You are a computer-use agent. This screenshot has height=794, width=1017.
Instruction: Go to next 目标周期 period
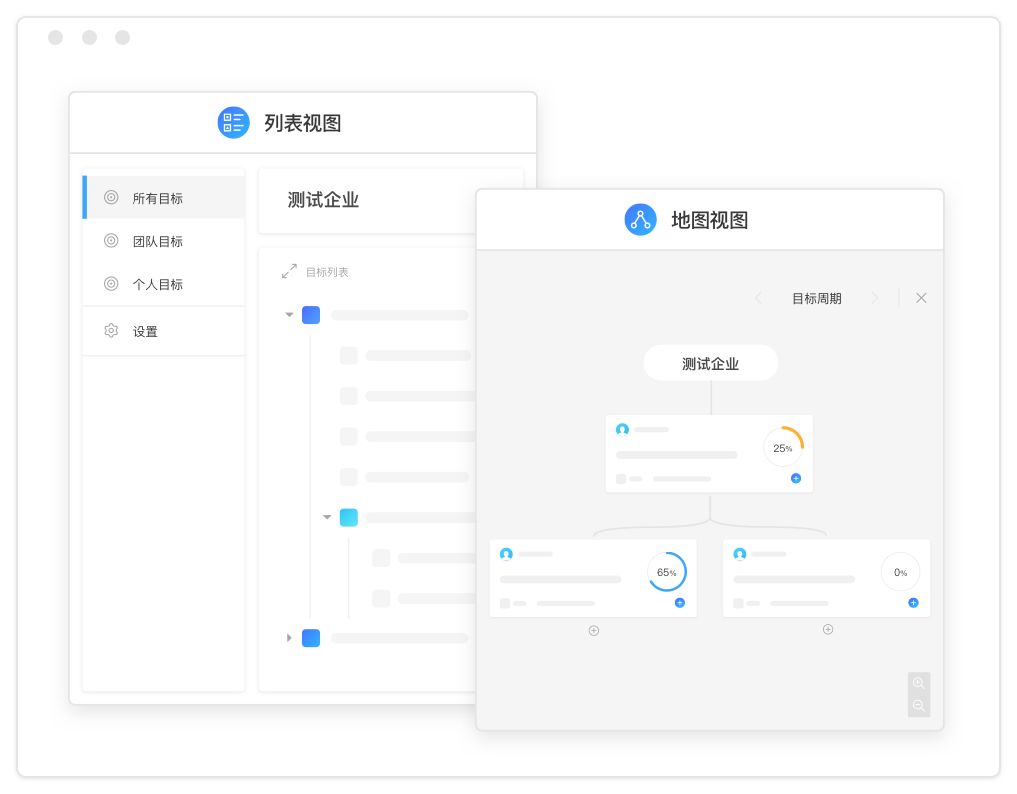click(x=875, y=298)
